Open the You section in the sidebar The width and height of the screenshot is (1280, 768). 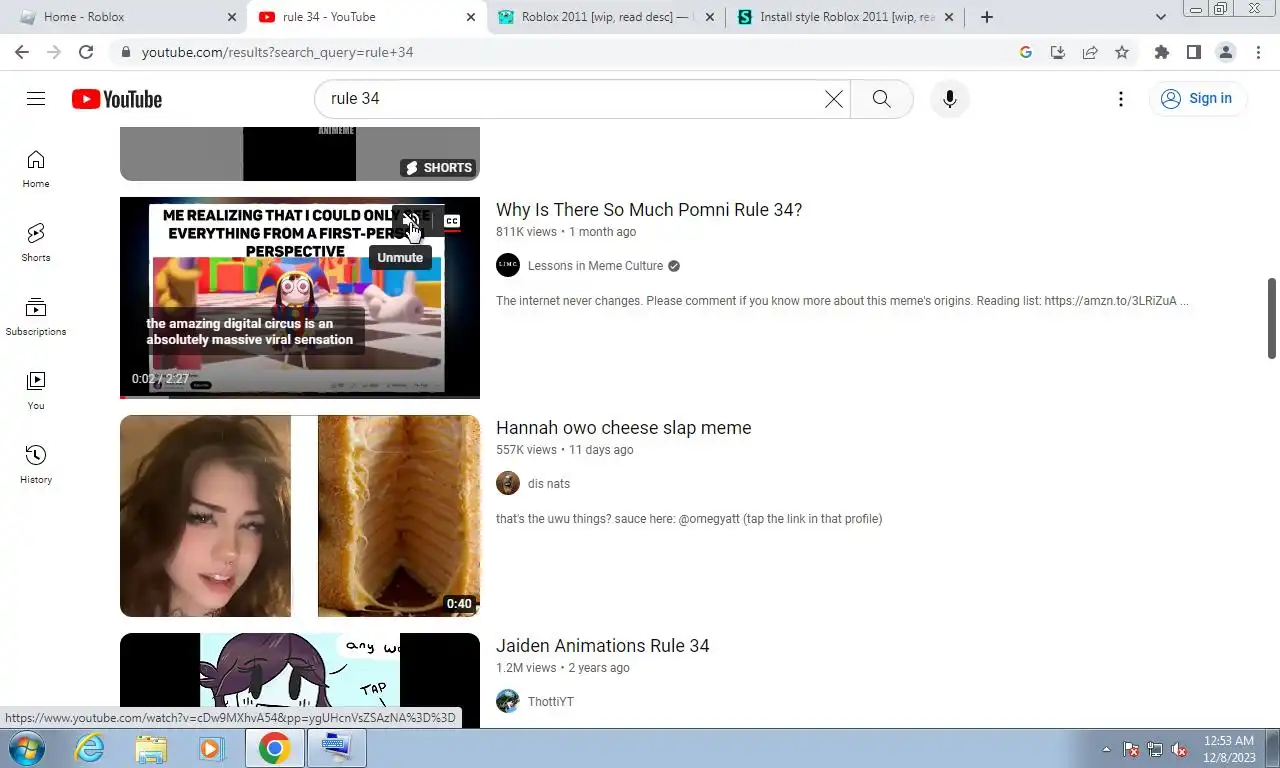(36, 391)
